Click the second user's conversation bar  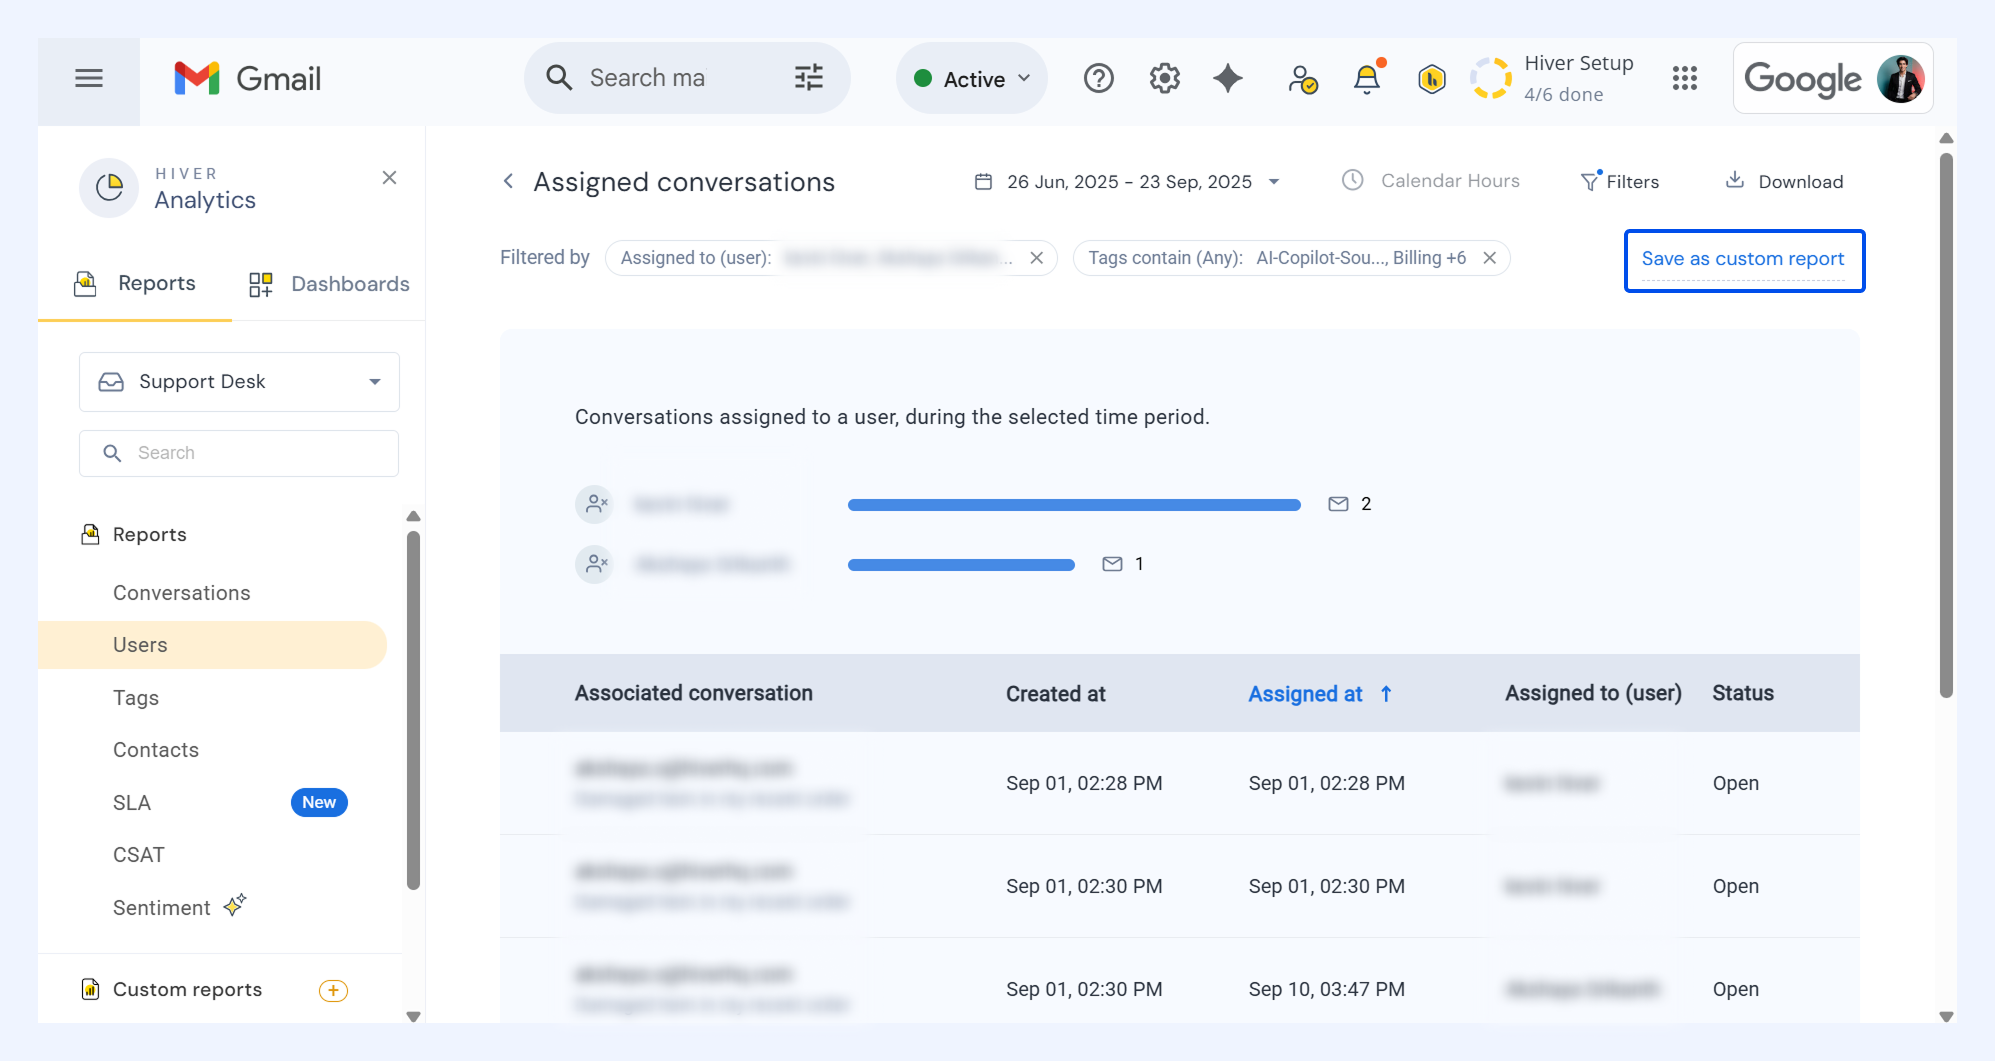click(961, 565)
